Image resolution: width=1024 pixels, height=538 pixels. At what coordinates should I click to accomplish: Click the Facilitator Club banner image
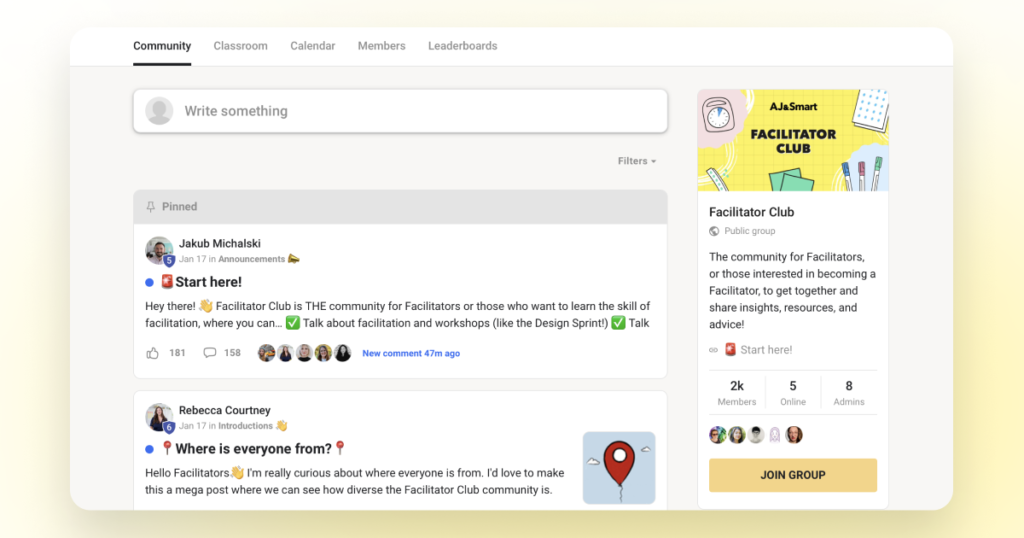[792, 140]
